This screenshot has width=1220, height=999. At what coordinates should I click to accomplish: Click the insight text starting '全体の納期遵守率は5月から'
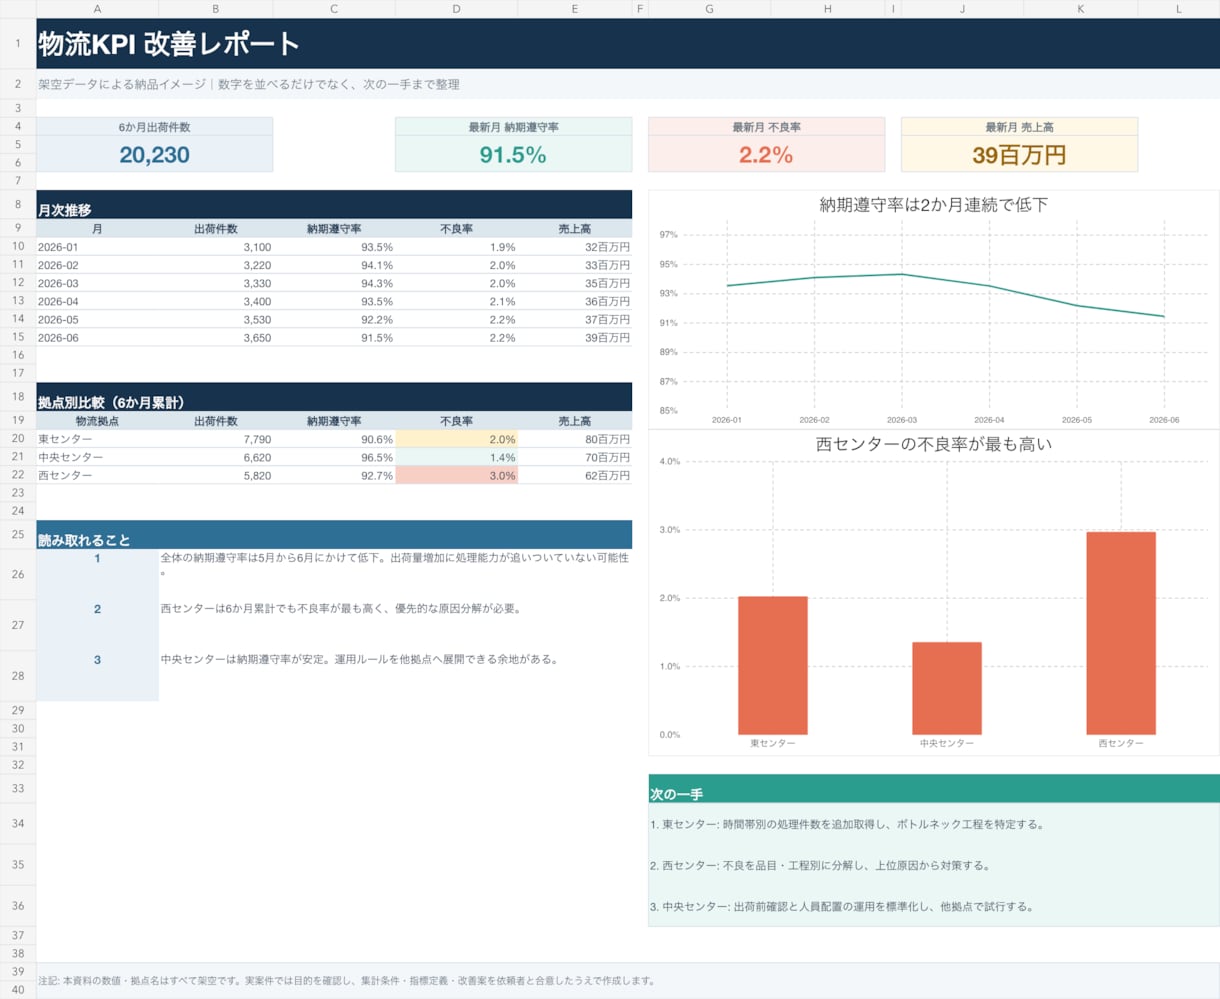point(395,574)
